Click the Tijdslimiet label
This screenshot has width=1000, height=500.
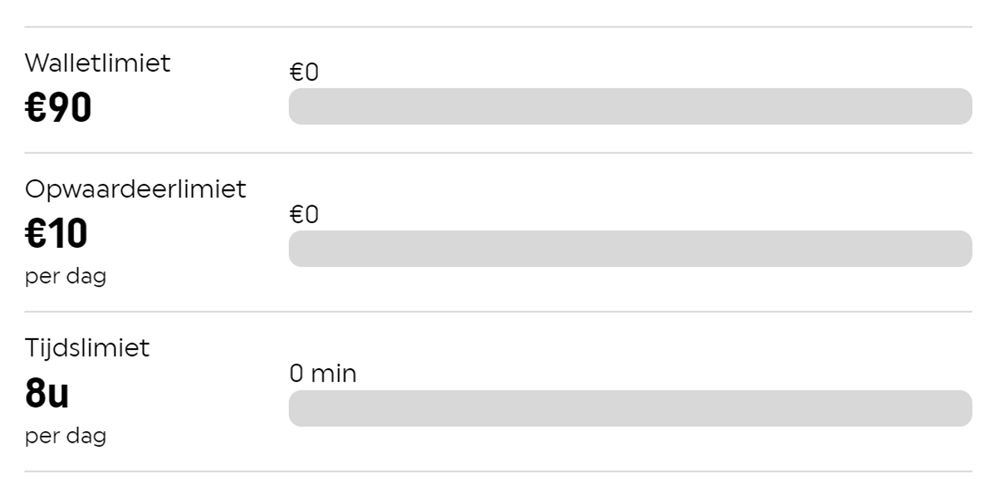click(x=87, y=348)
